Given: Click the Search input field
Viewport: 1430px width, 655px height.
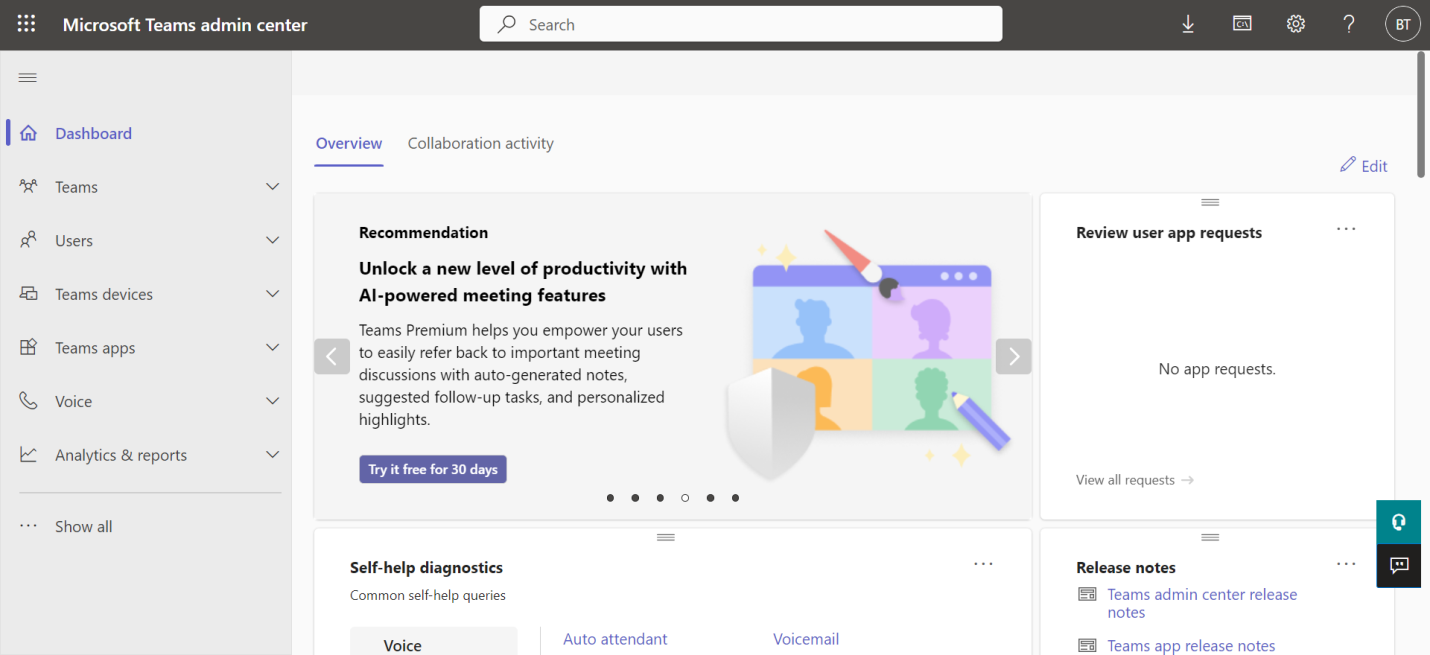Looking at the screenshot, I should coord(741,24).
